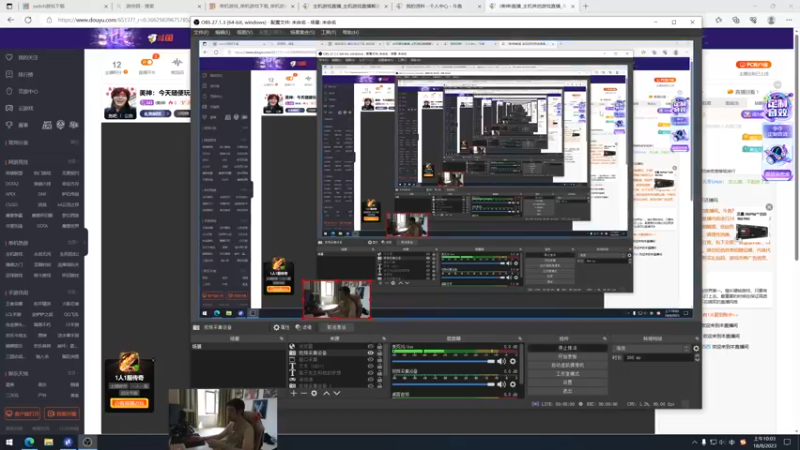Image resolution: width=800 pixels, height=450 pixels.
Task: Open Windows Start menu
Action: 9,442
